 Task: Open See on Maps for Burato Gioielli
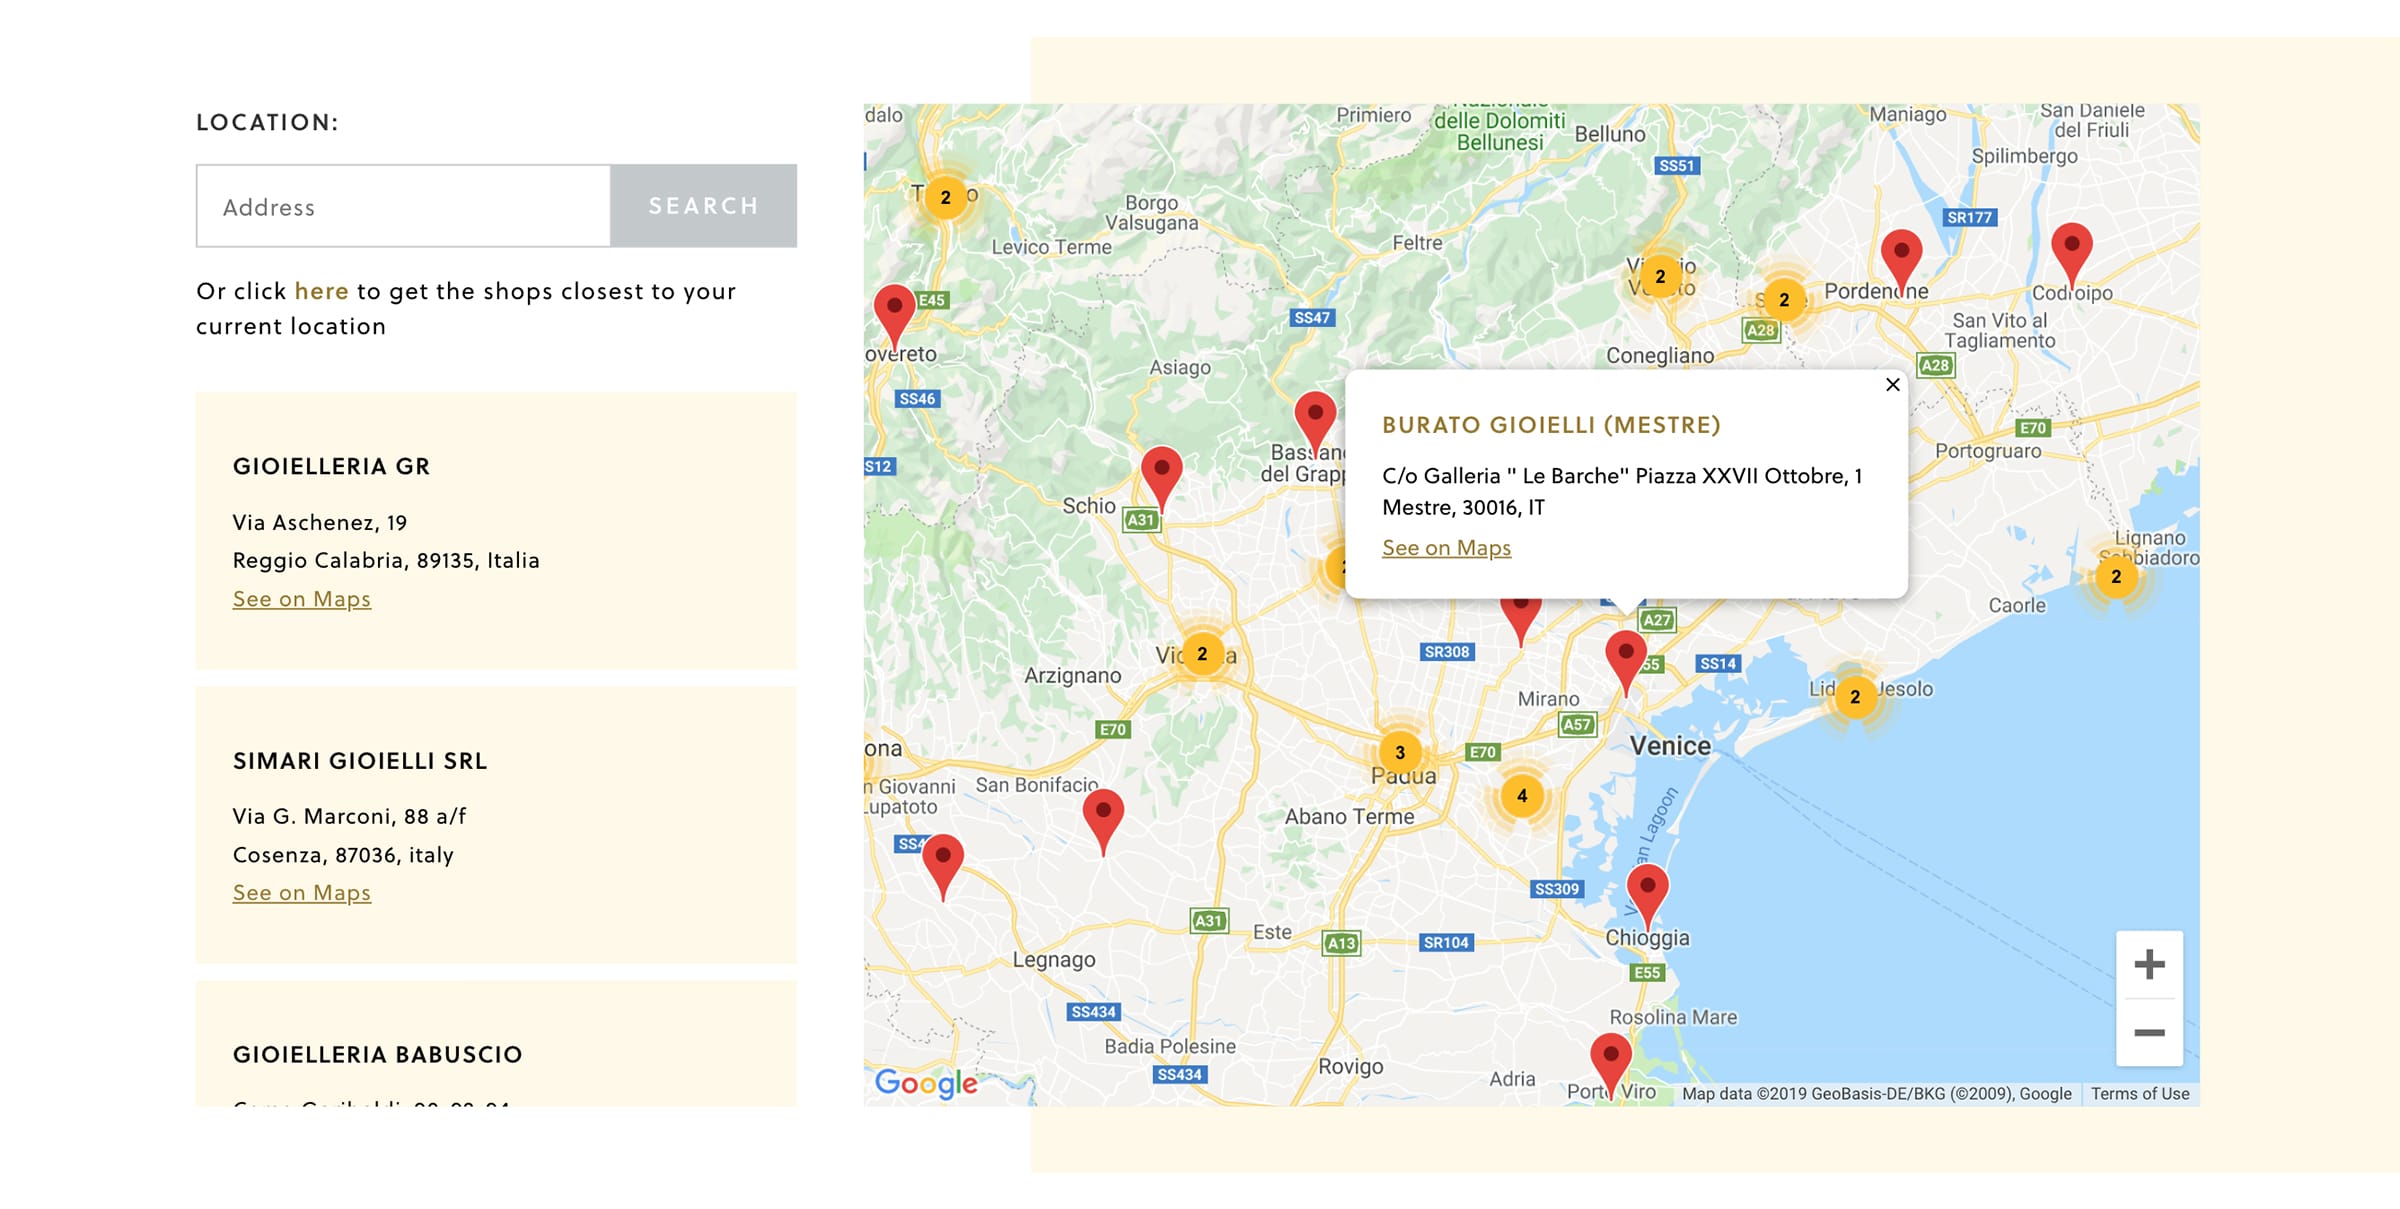(x=1446, y=548)
